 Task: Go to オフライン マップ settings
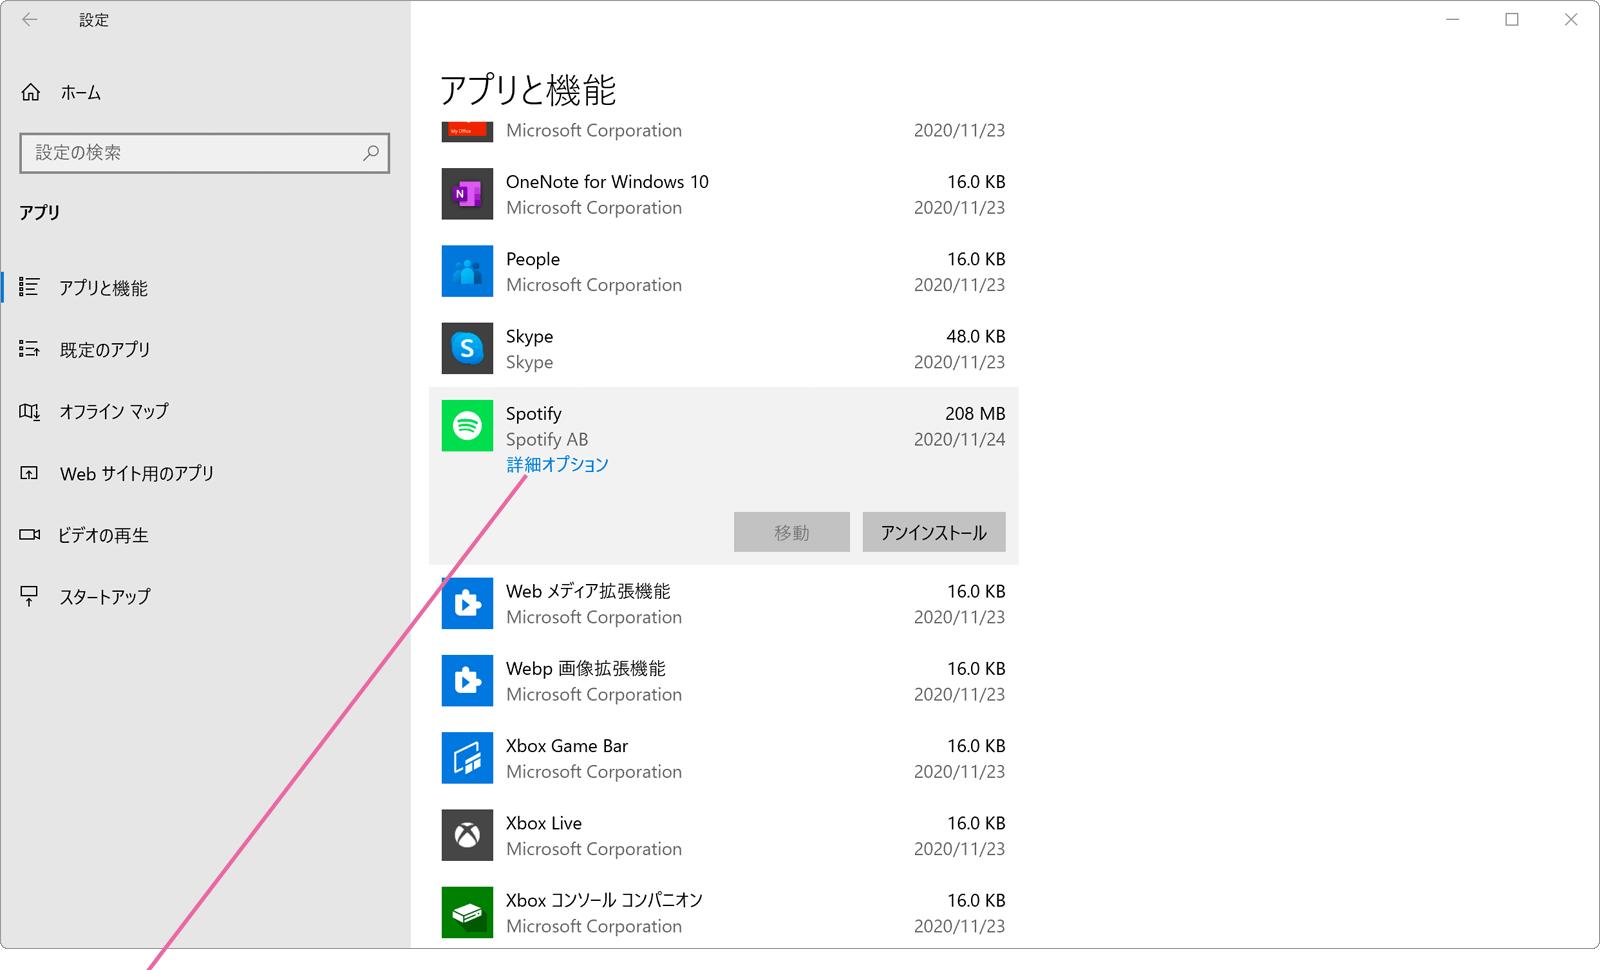point(114,411)
